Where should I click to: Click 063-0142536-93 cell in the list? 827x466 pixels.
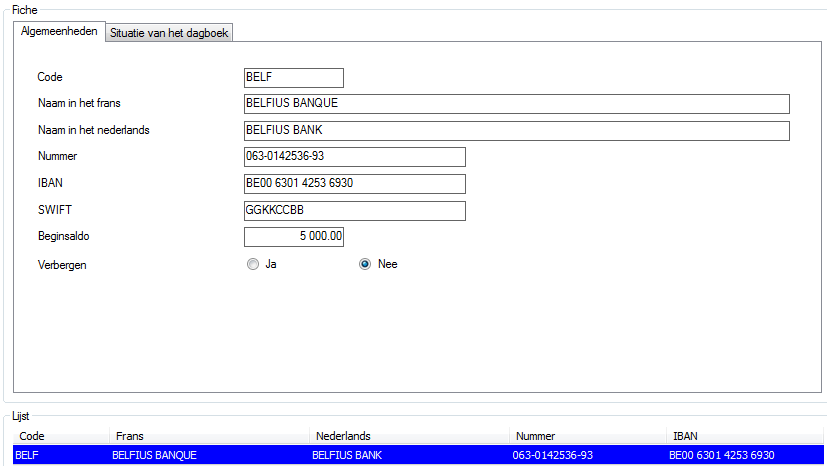(553, 455)
